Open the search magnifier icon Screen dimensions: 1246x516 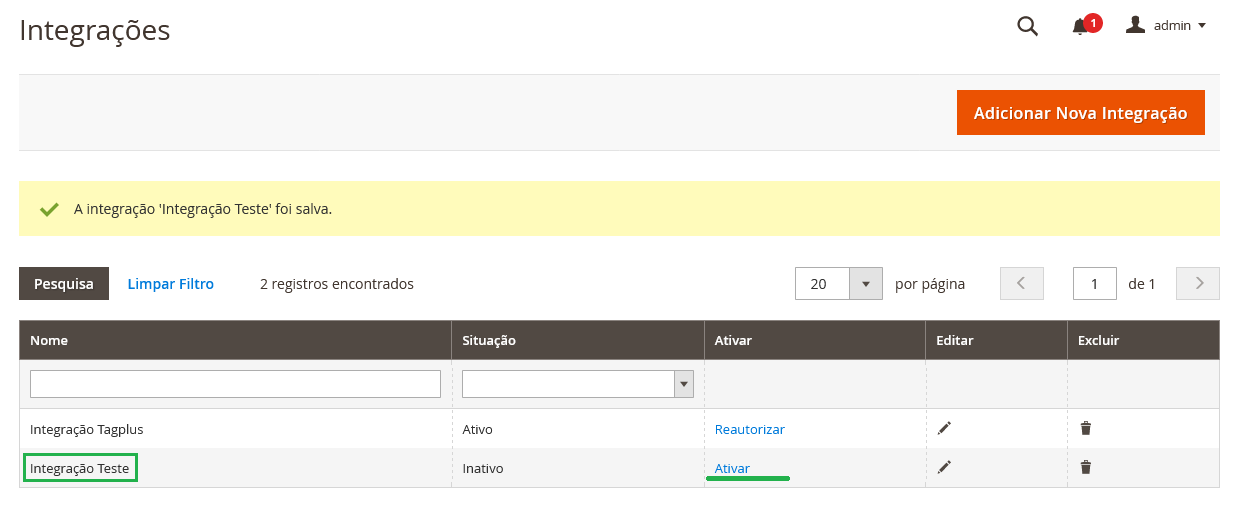[1027, 26]
